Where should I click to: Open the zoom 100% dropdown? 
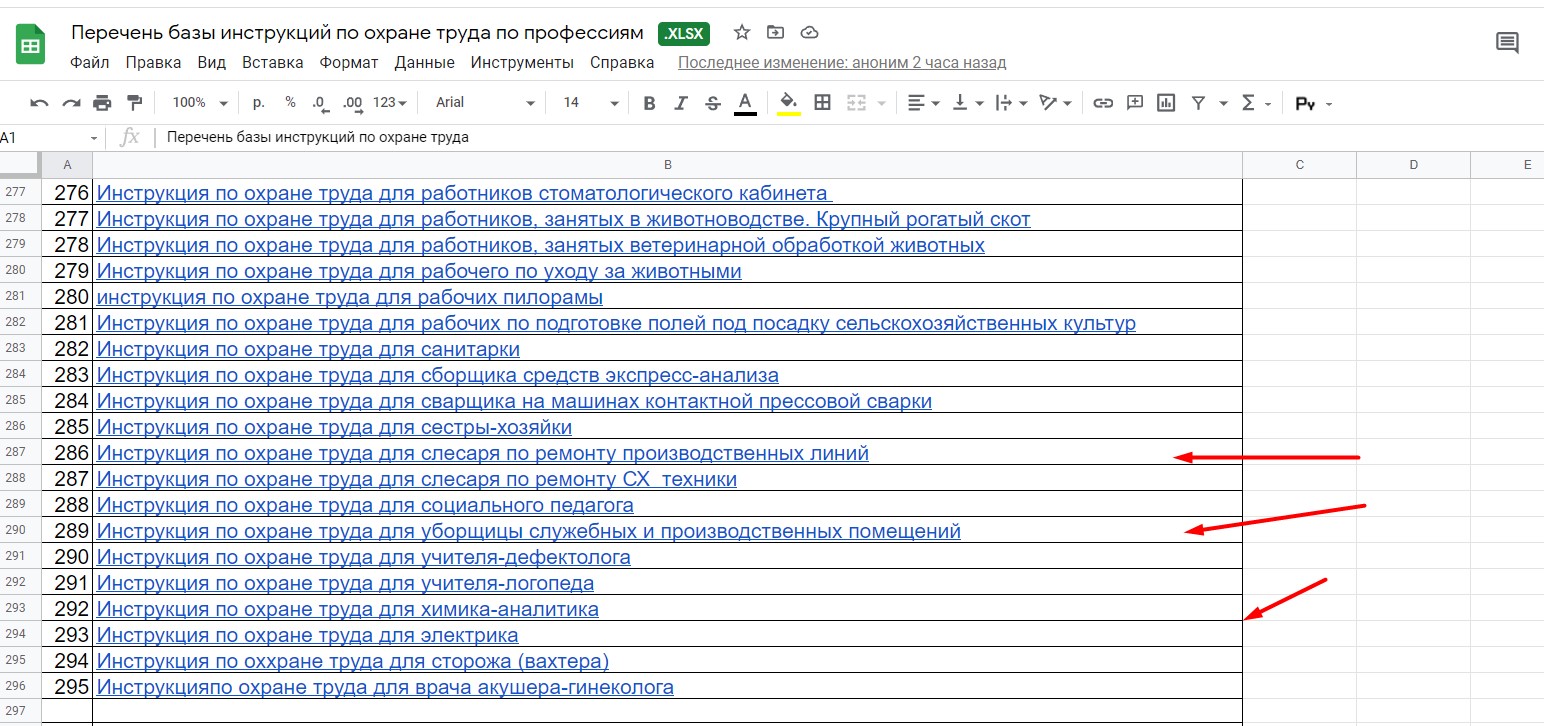point(199,103)
